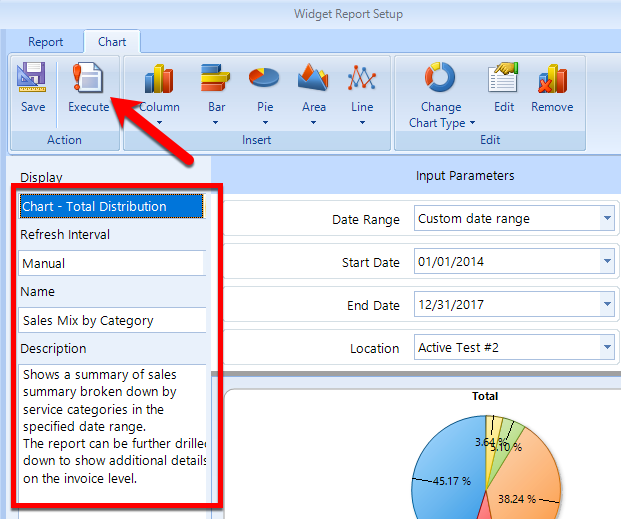Expand the Location dropdown

(607, 348)
